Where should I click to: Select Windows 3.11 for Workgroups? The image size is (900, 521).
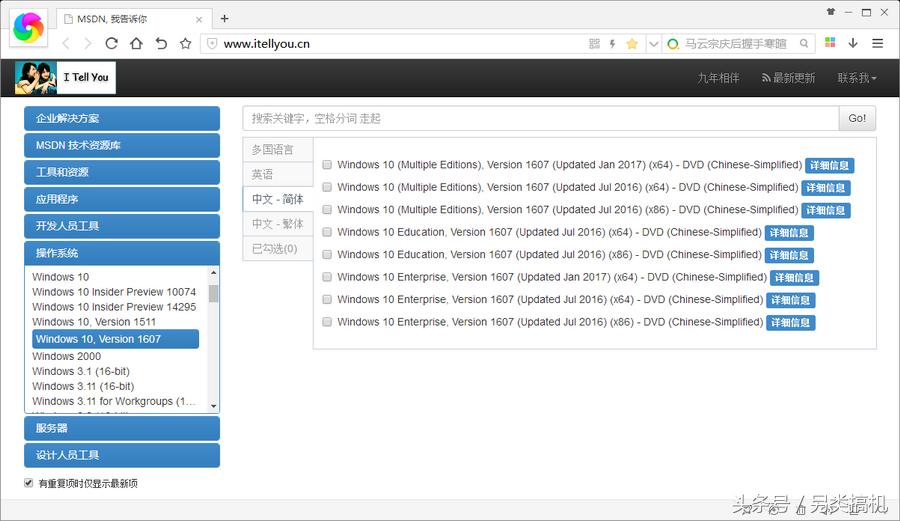[x=114, y=401]
